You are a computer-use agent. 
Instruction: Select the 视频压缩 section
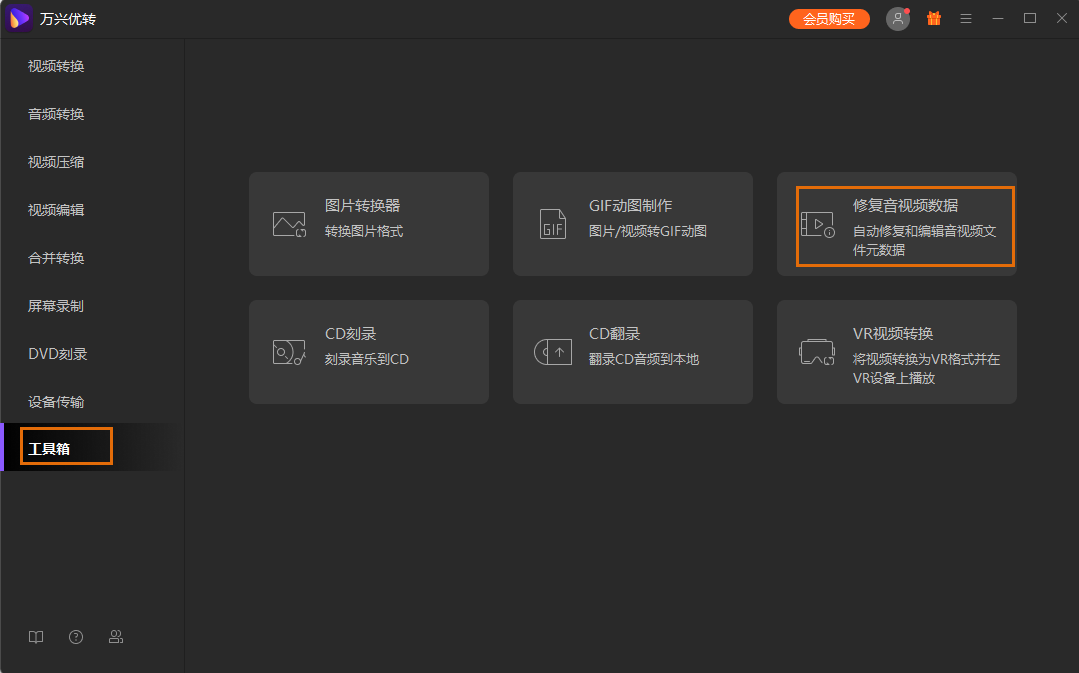(57, 162)
